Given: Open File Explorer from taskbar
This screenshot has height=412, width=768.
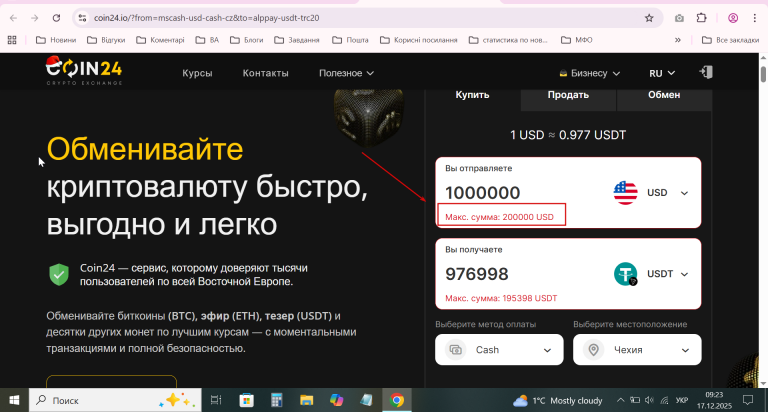Looking at the screenshot, I should click(307, 400).
